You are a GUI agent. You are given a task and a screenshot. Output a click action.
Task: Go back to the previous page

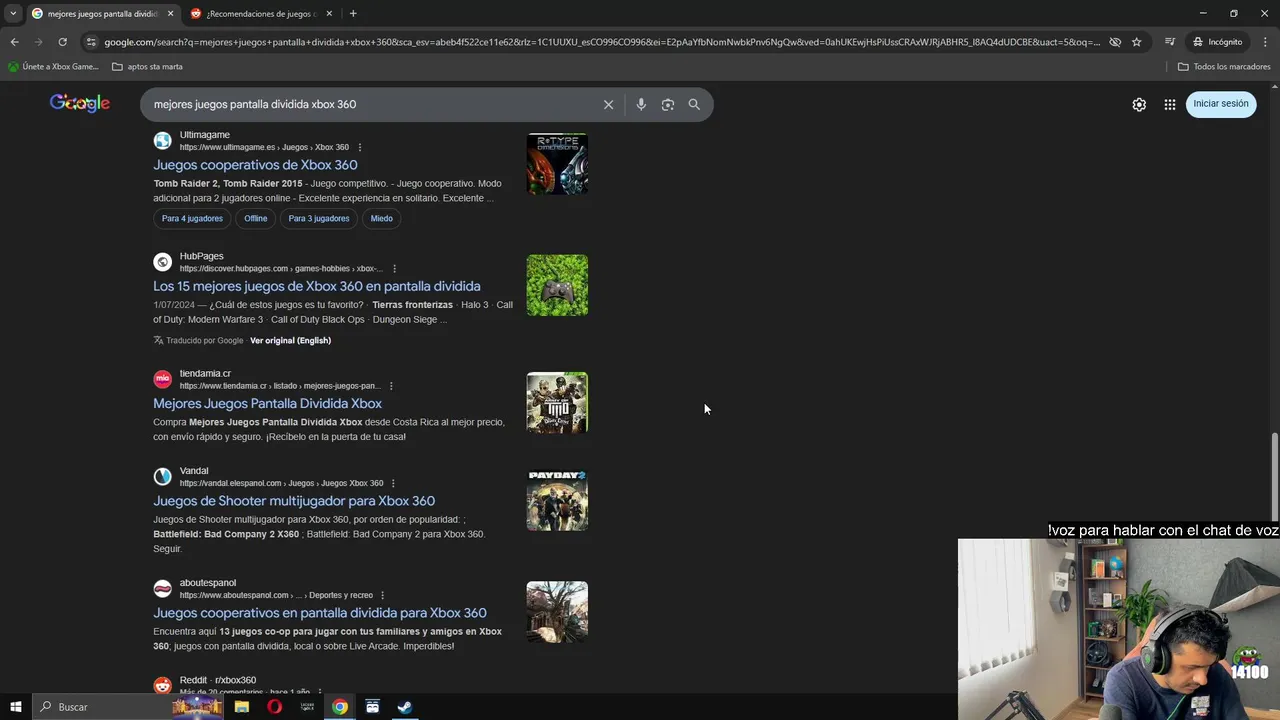14,42
